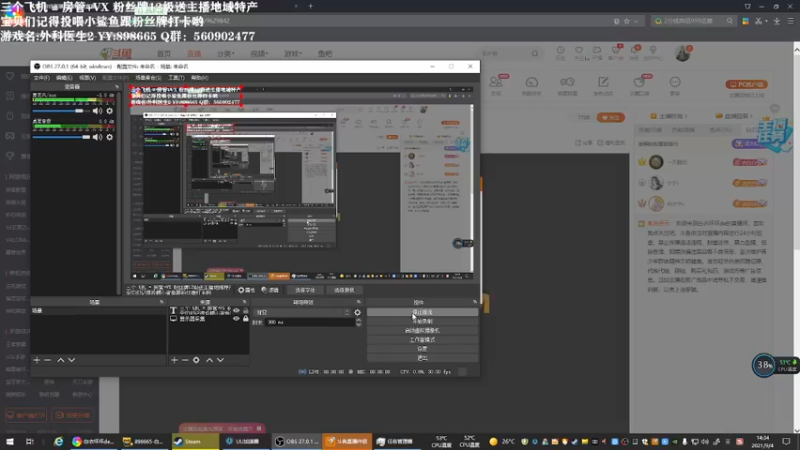Click 选择字体 select font button
This screenshot has height=450, width=800.
(305, 290)
